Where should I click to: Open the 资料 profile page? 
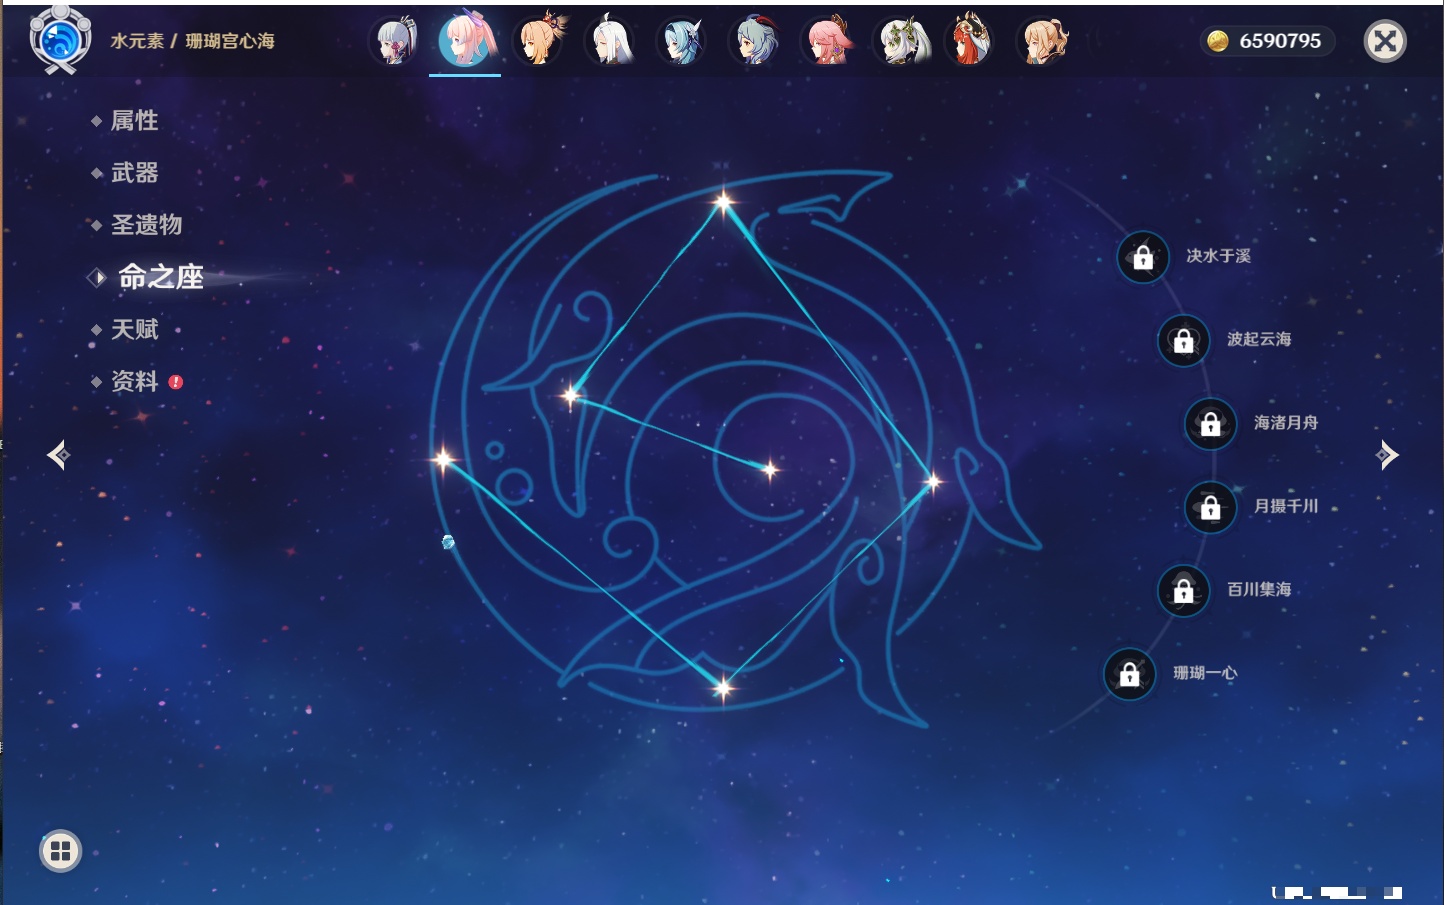(x=134, y=381)
